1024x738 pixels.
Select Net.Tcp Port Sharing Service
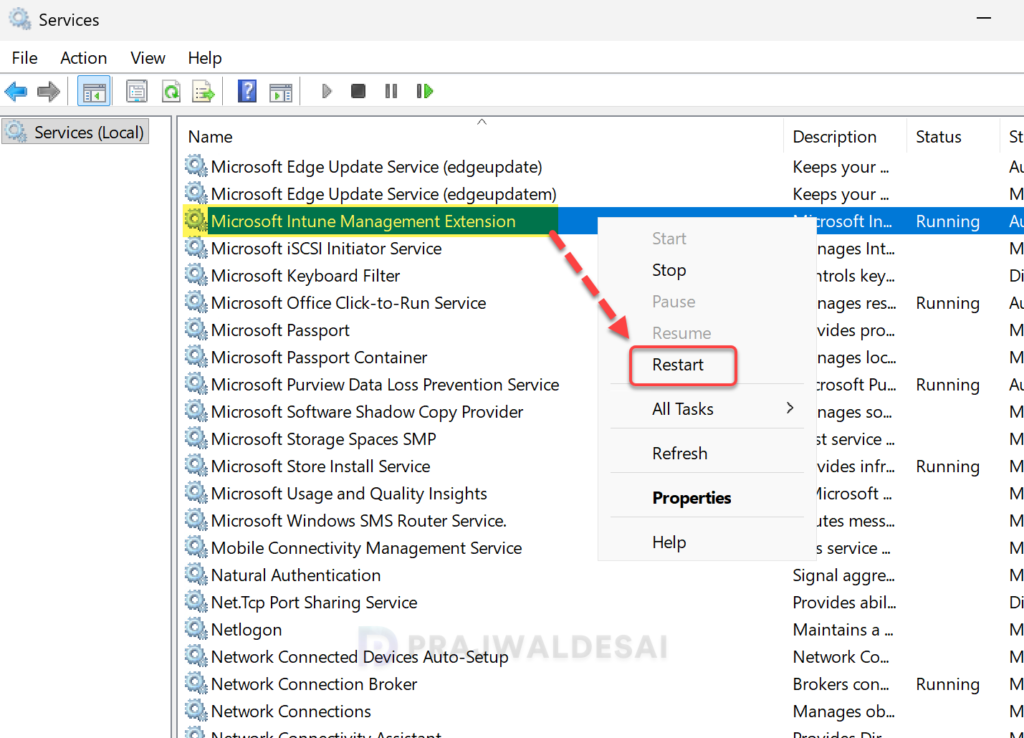click(313, 602)
